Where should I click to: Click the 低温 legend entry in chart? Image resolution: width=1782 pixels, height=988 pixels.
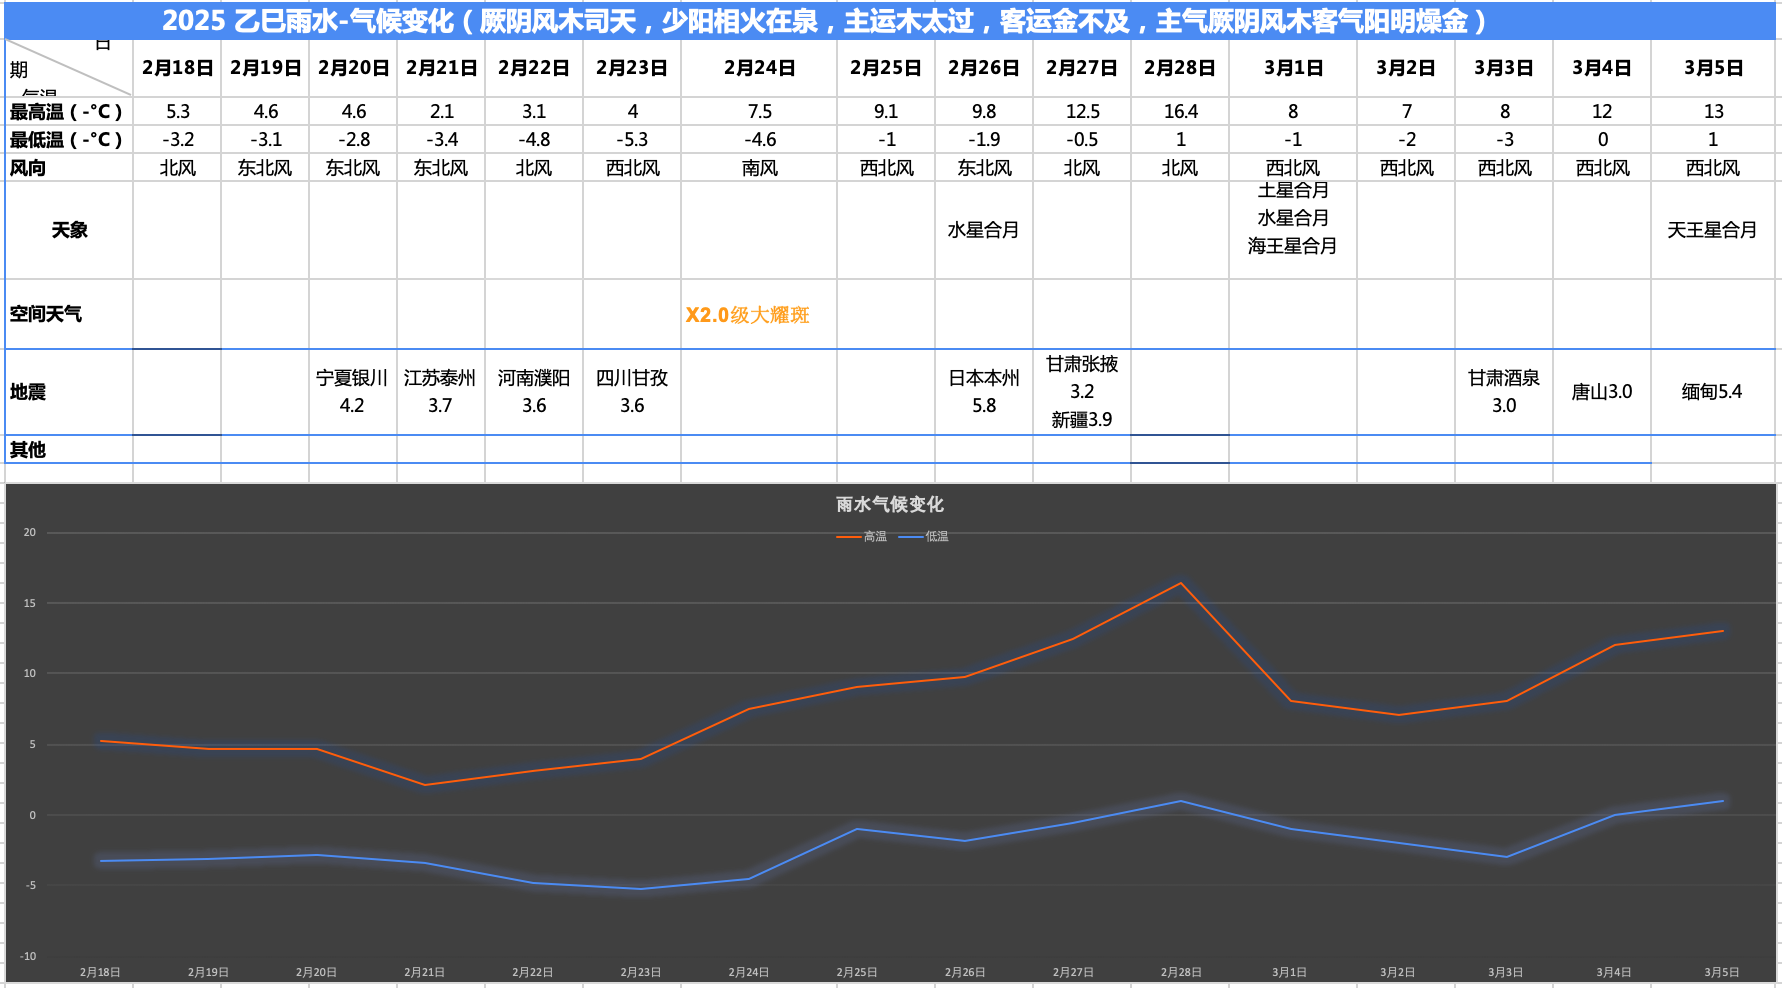(x=924, y=537)
